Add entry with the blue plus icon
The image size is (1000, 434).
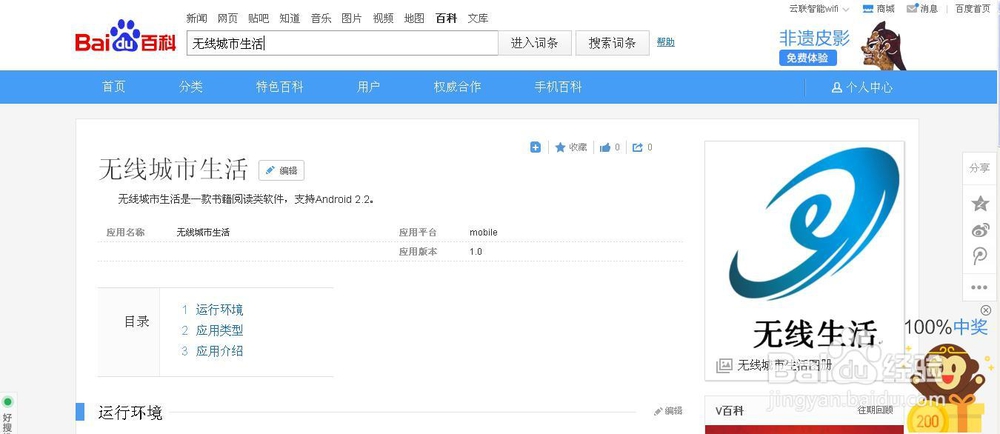pos(536,147)
